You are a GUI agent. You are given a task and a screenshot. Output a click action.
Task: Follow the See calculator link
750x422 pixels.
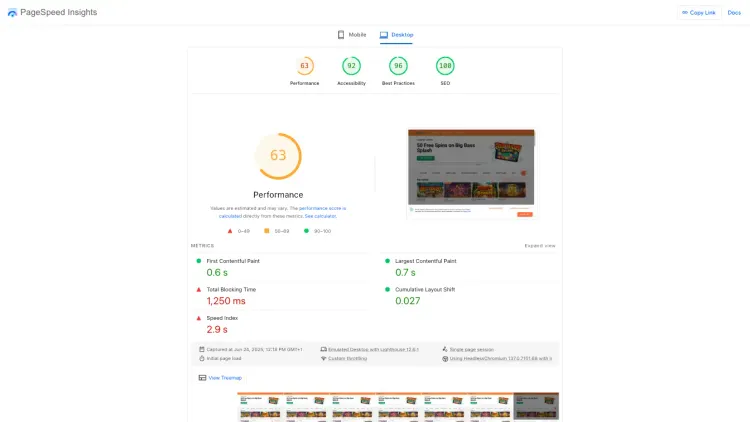click(x=320, y=216)
